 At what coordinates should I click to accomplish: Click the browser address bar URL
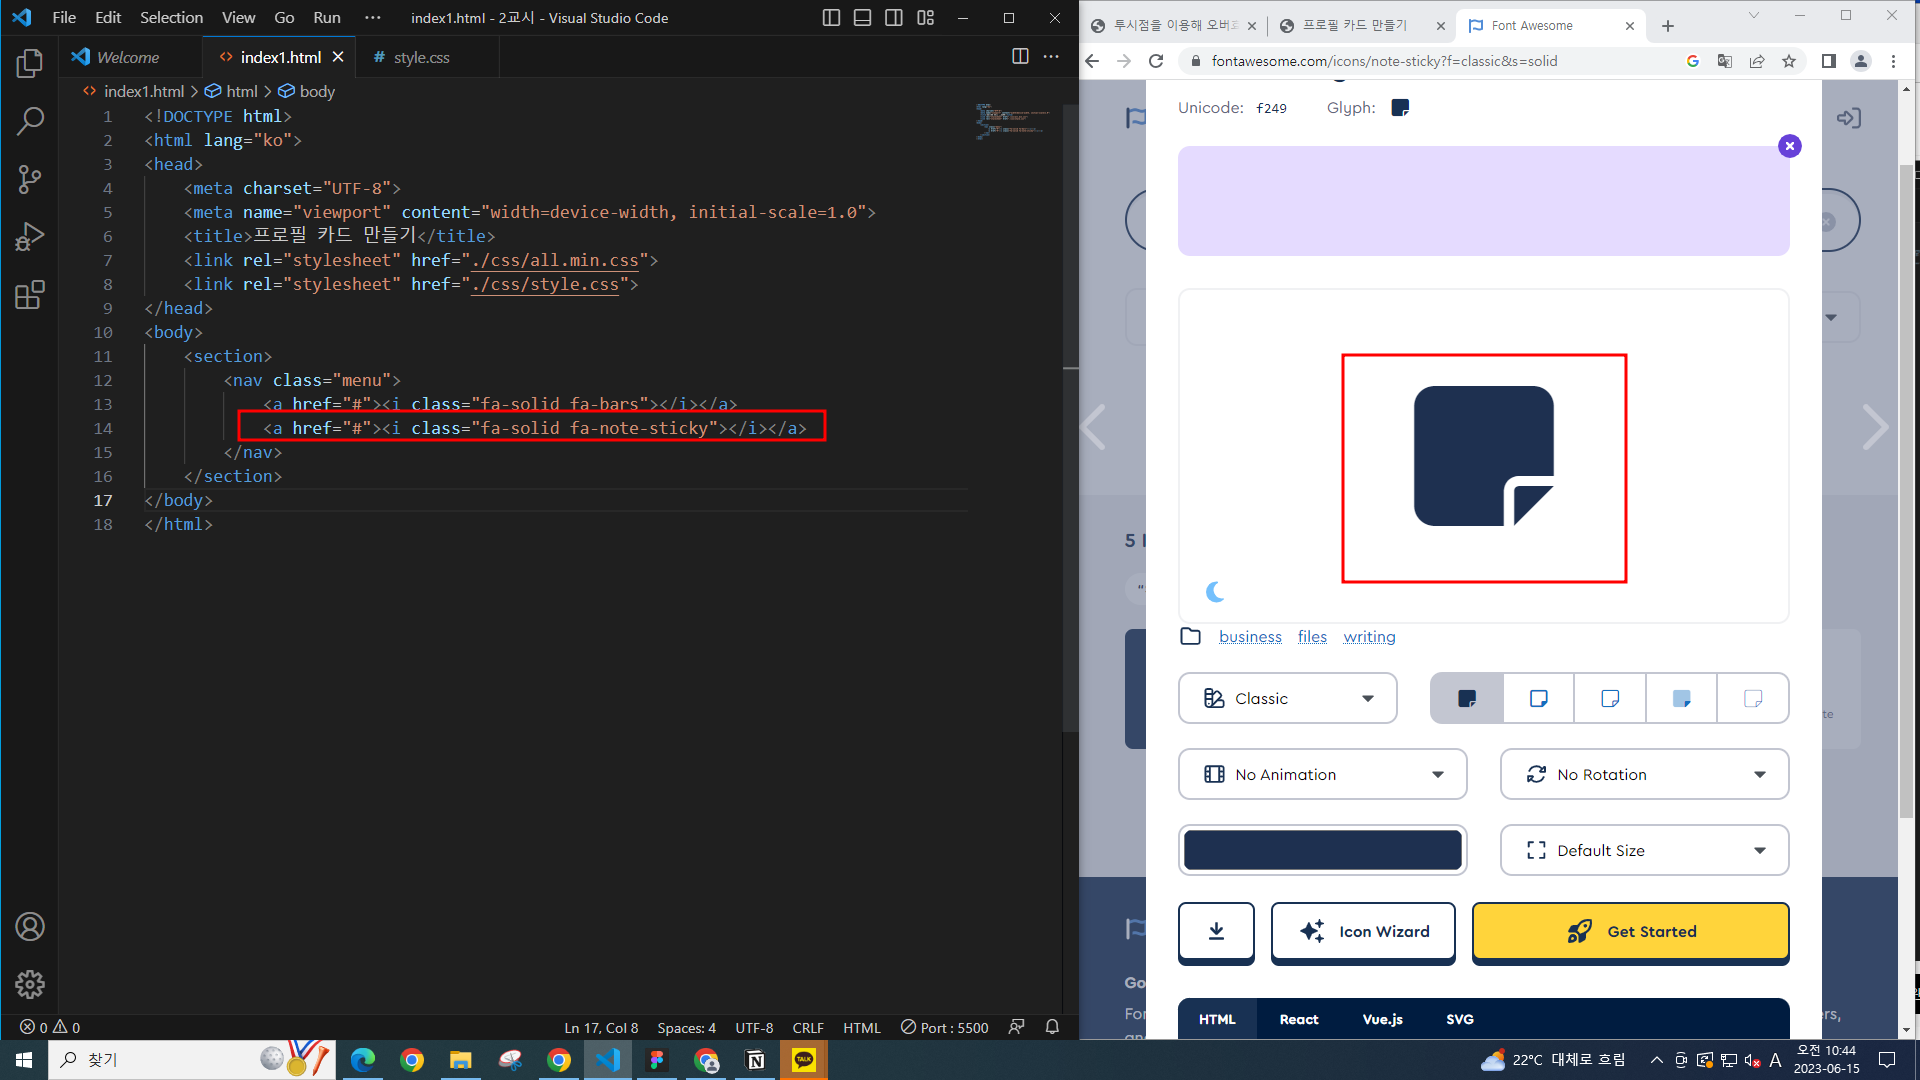coord(1384,61)
